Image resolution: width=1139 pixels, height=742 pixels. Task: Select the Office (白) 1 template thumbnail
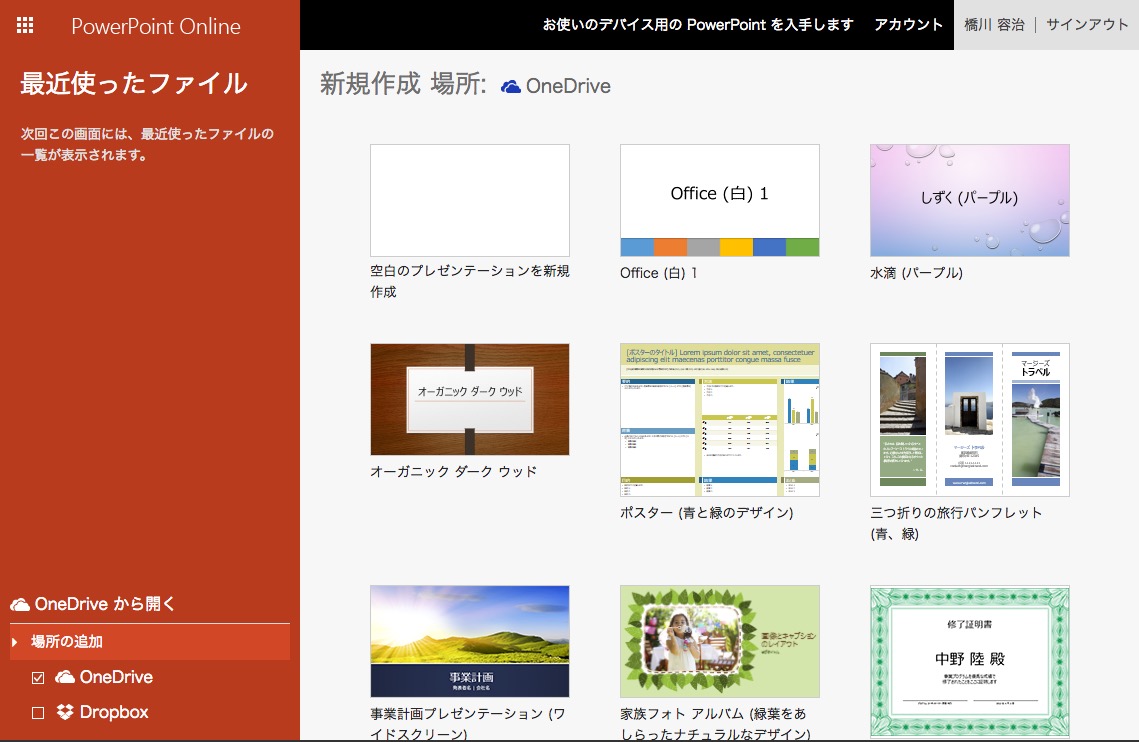click(x=720, y=201)
